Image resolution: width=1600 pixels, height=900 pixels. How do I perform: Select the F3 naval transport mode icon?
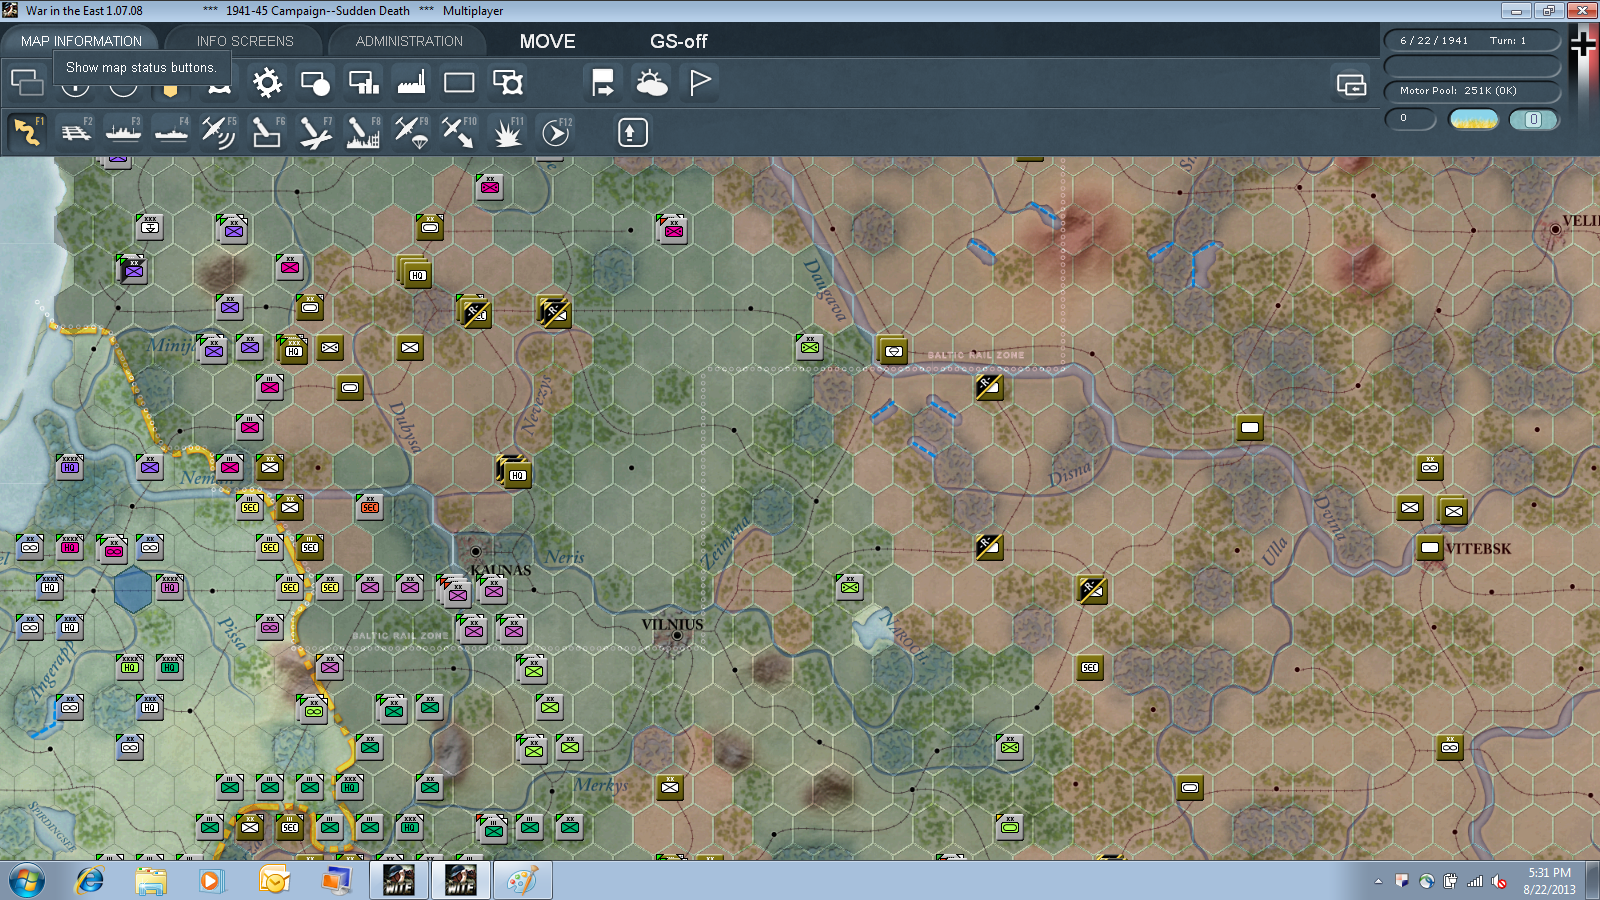pyautogui.click(x=123, y=132)
